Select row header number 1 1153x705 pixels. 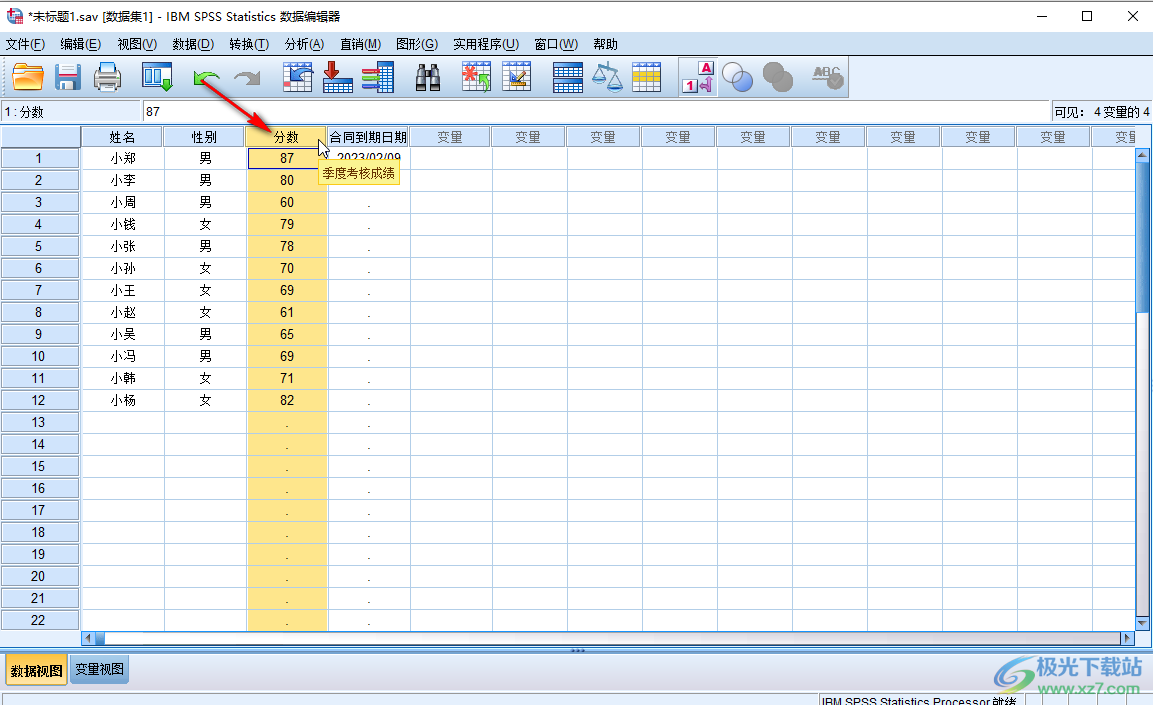pos(40,158)
